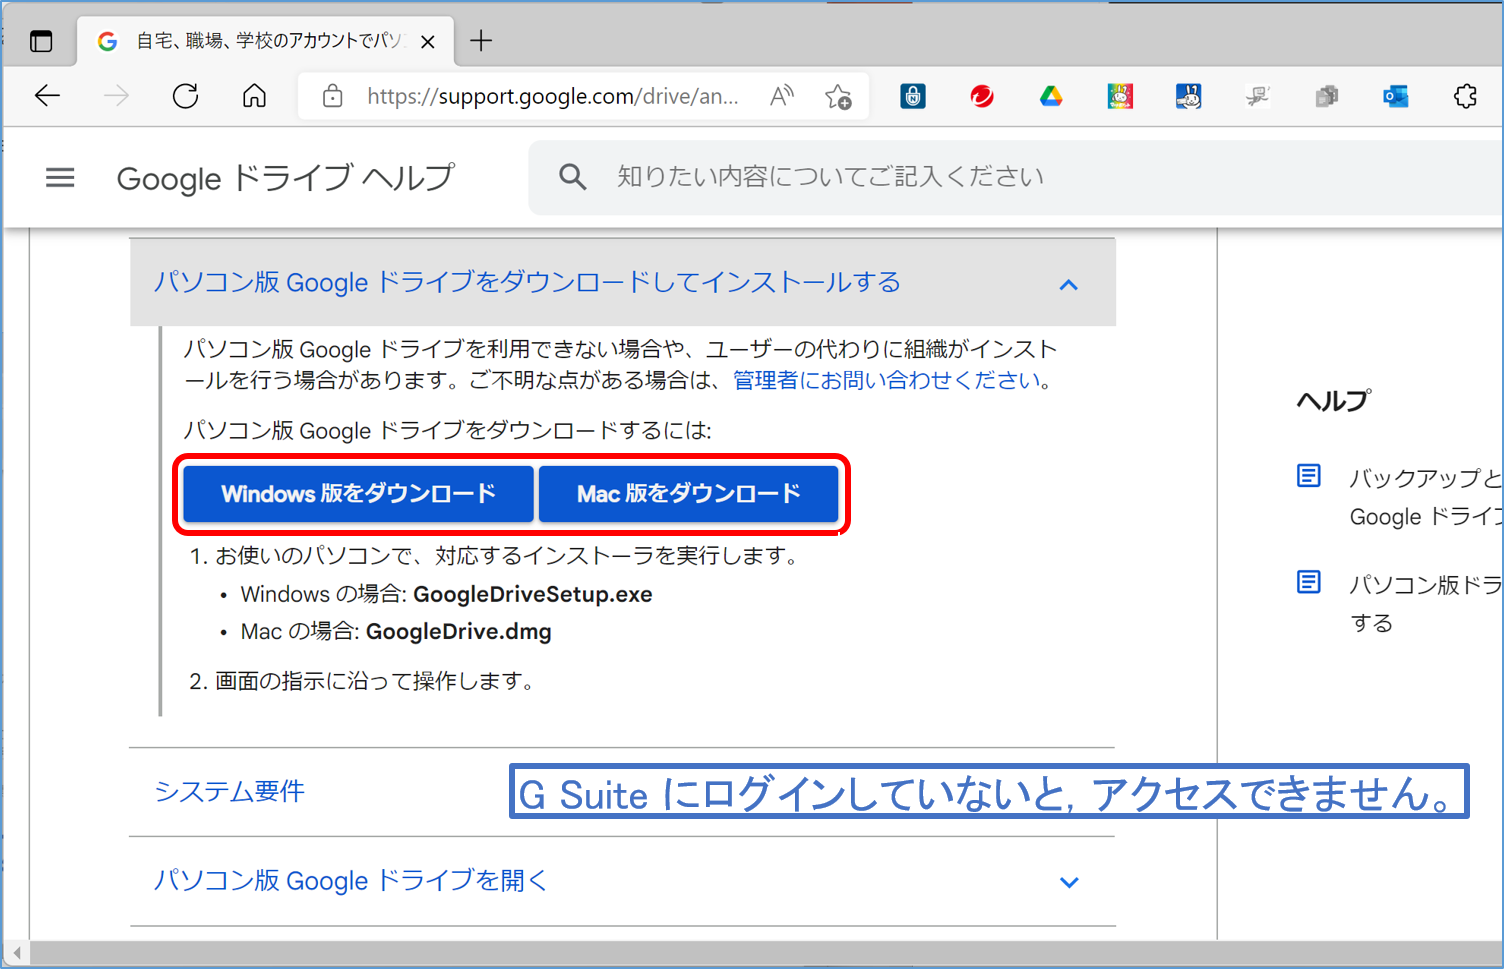Open the Google help hamburger menu
This screenshot has width=1504, height=969.
(x=60, y=178)
